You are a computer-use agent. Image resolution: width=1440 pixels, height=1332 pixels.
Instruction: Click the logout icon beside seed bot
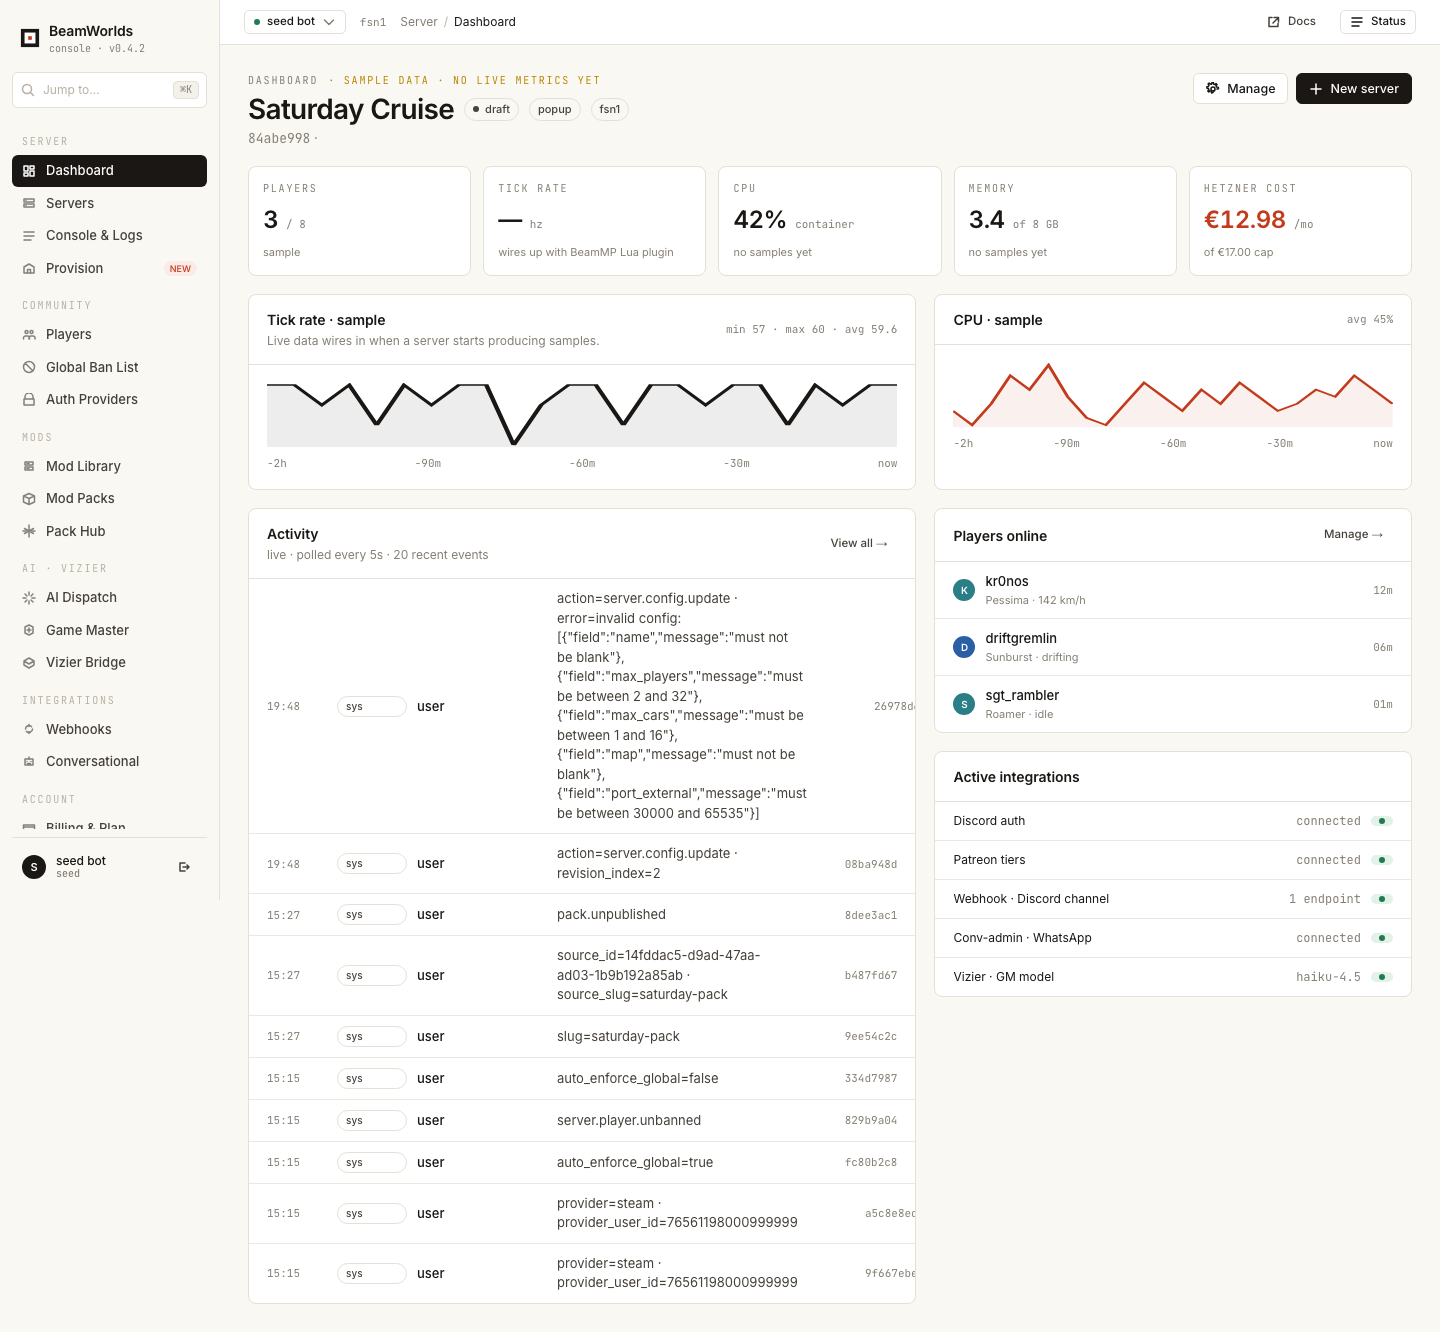click(x=184, y=867)
